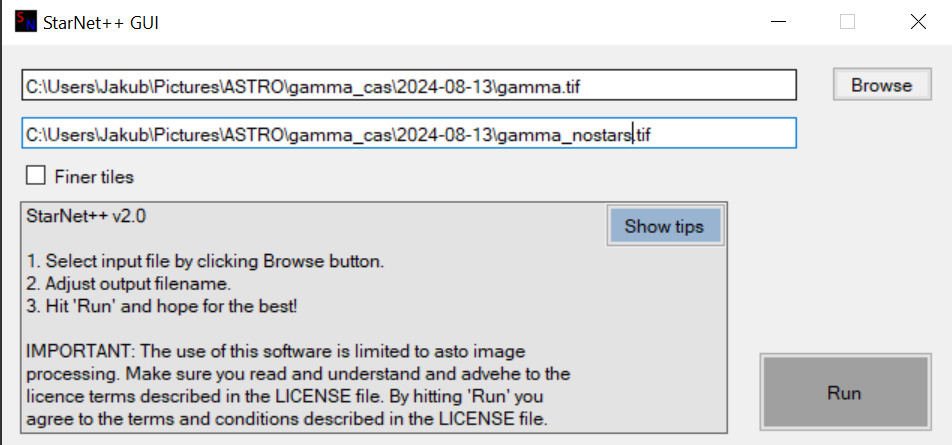Focus the output path field gamma_nostars.tif
Image resolution: width=952 pixels, height=445 pixels.
click(x=409, y=134)
